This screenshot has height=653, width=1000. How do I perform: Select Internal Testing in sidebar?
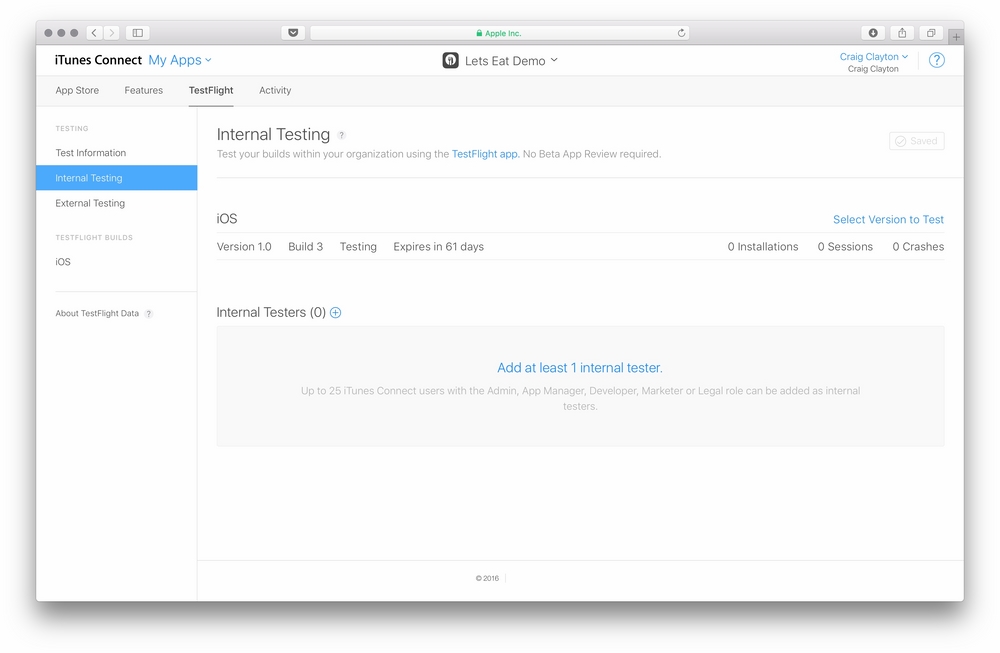point(117,178)
